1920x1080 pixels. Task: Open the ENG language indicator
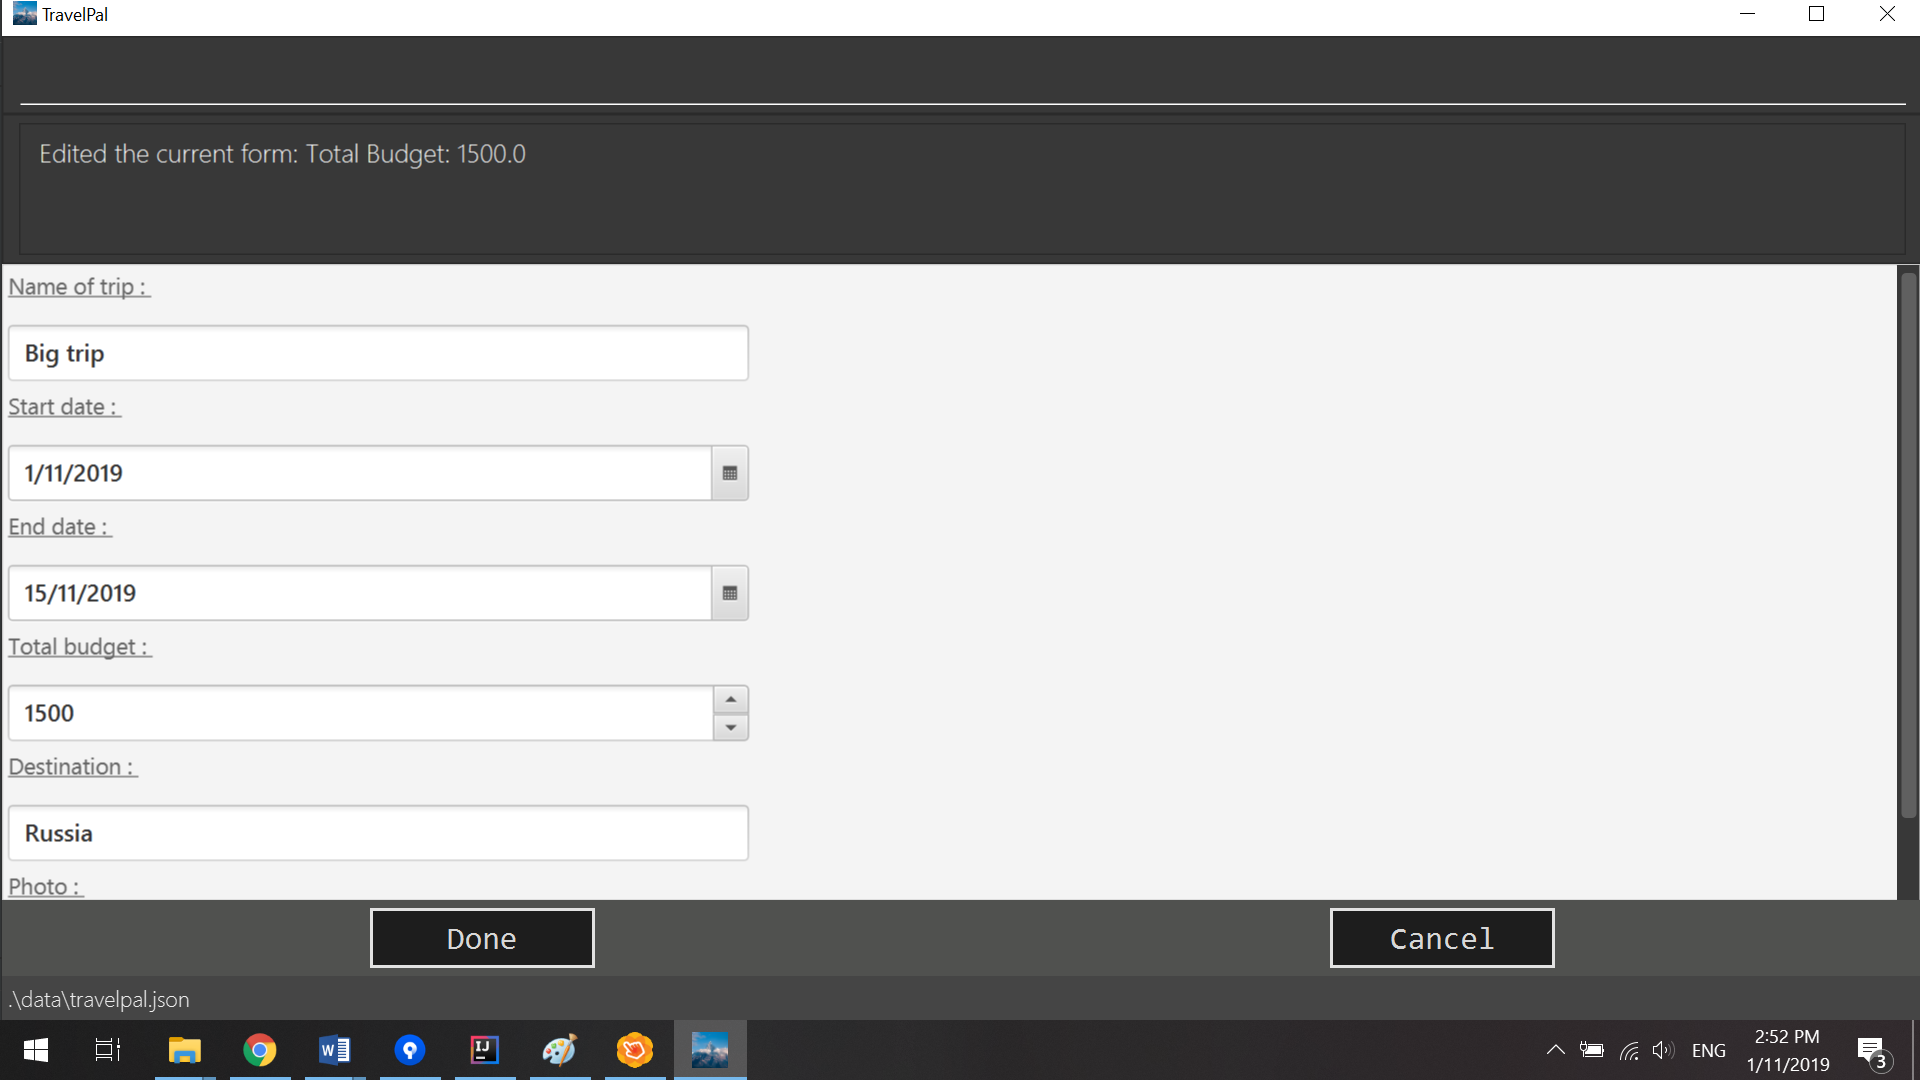1709,1050
